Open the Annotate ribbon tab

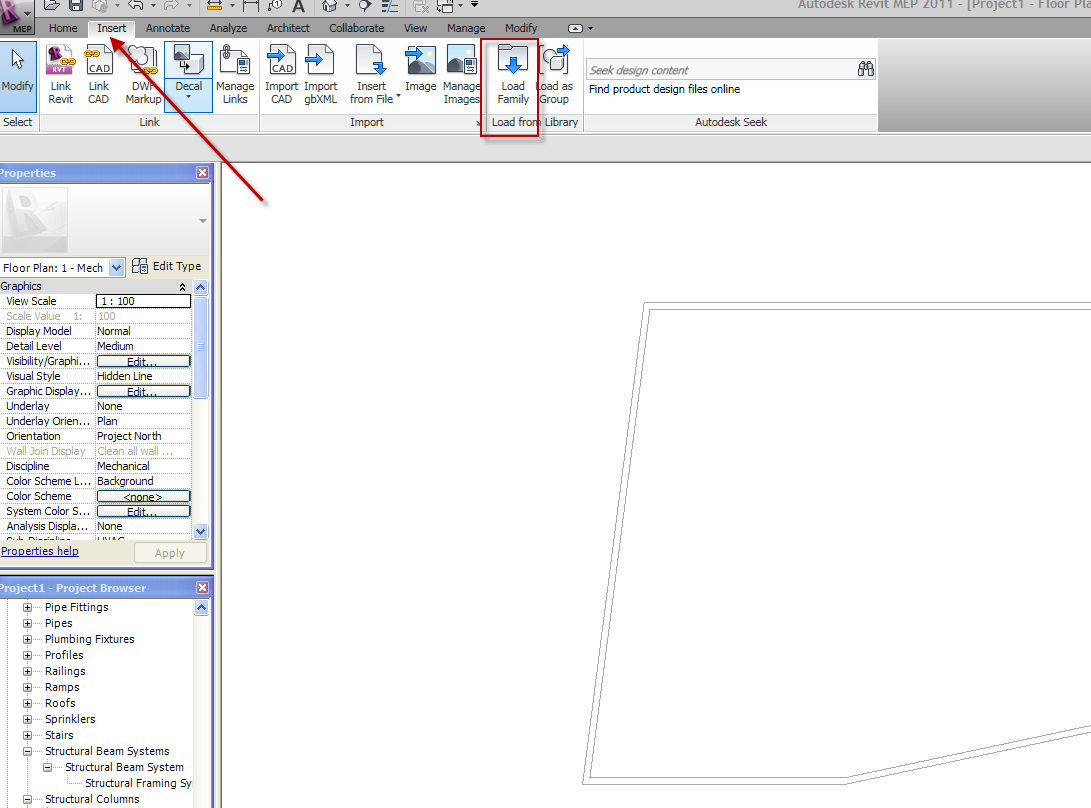click(168, 28)
